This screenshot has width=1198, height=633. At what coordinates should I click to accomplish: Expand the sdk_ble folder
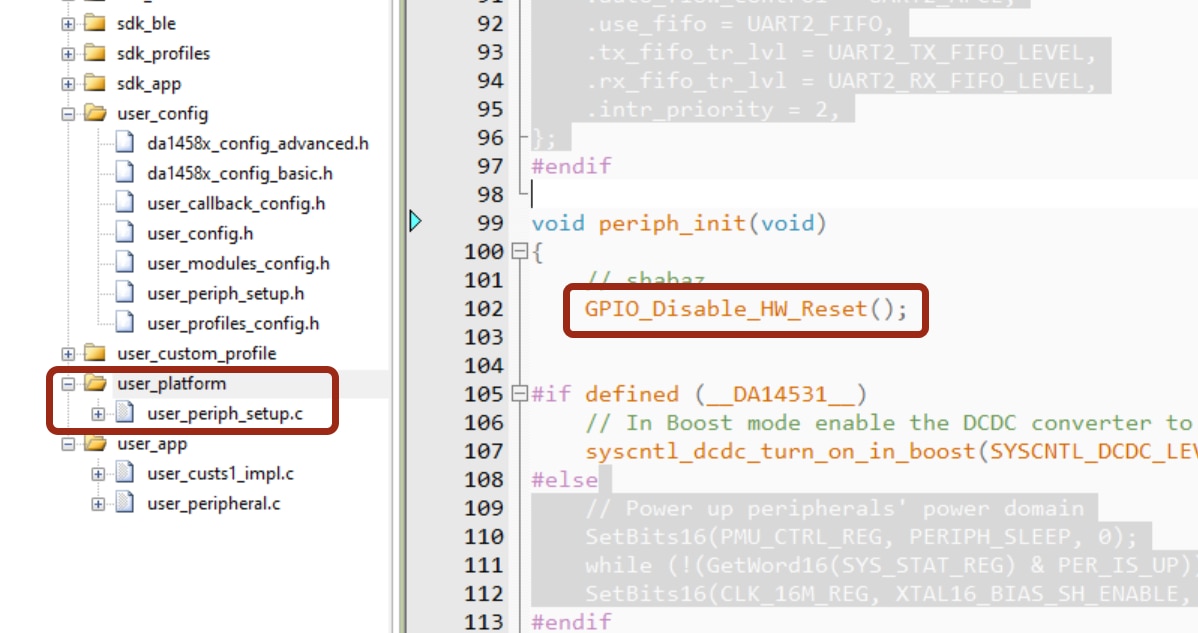[68, 24]
